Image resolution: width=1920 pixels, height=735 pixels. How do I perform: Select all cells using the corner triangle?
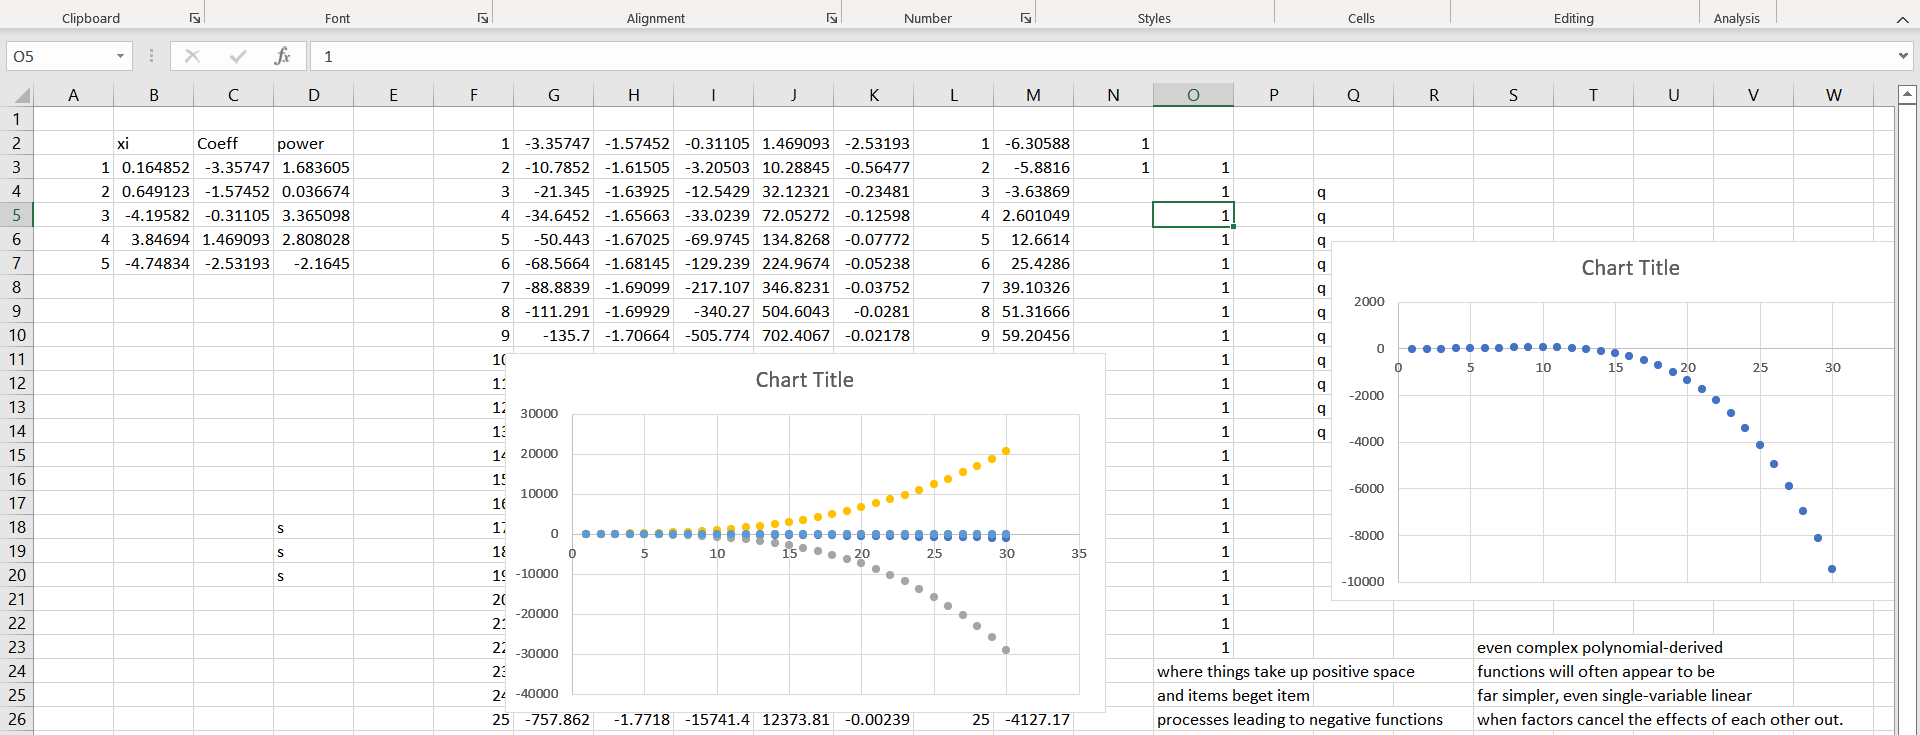(21, 96)
